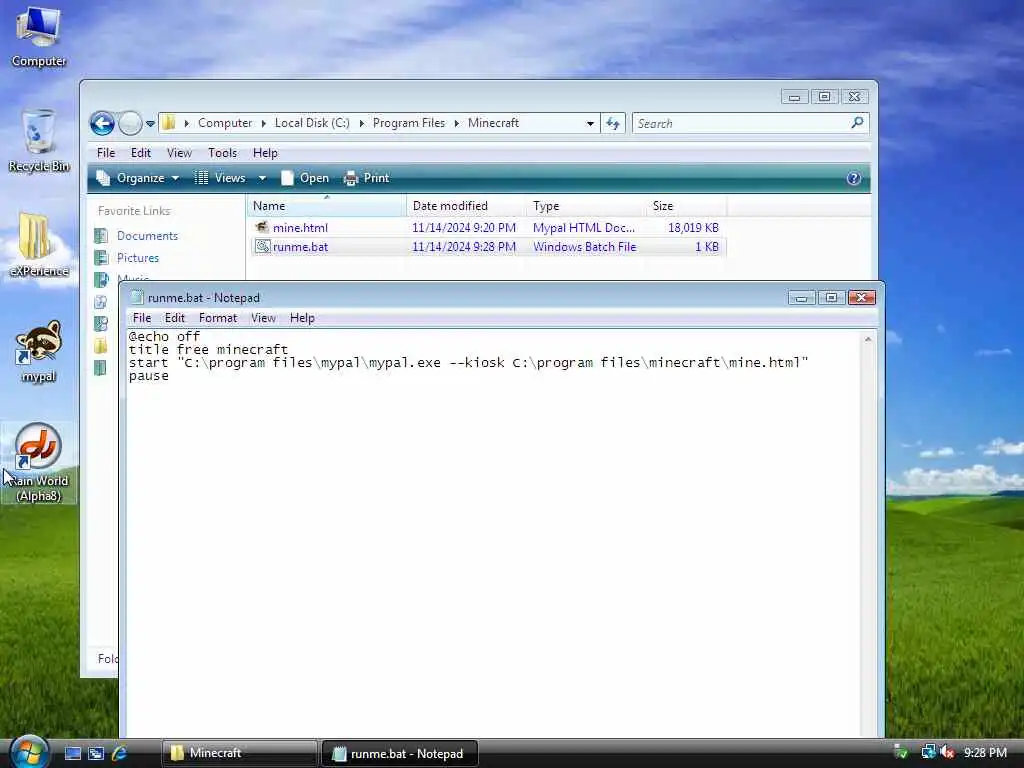Switch to runme.bat - Notepad taskbar button
Screen dimensions: 1024x768
[400, 754]
